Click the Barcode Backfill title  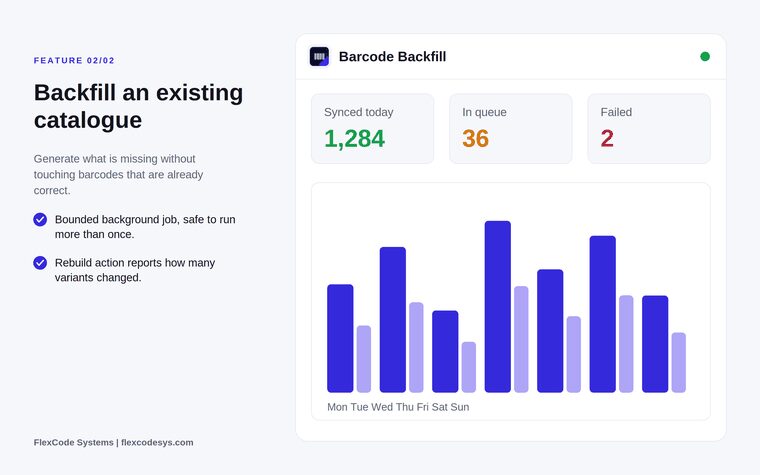(x=392, y=57)
